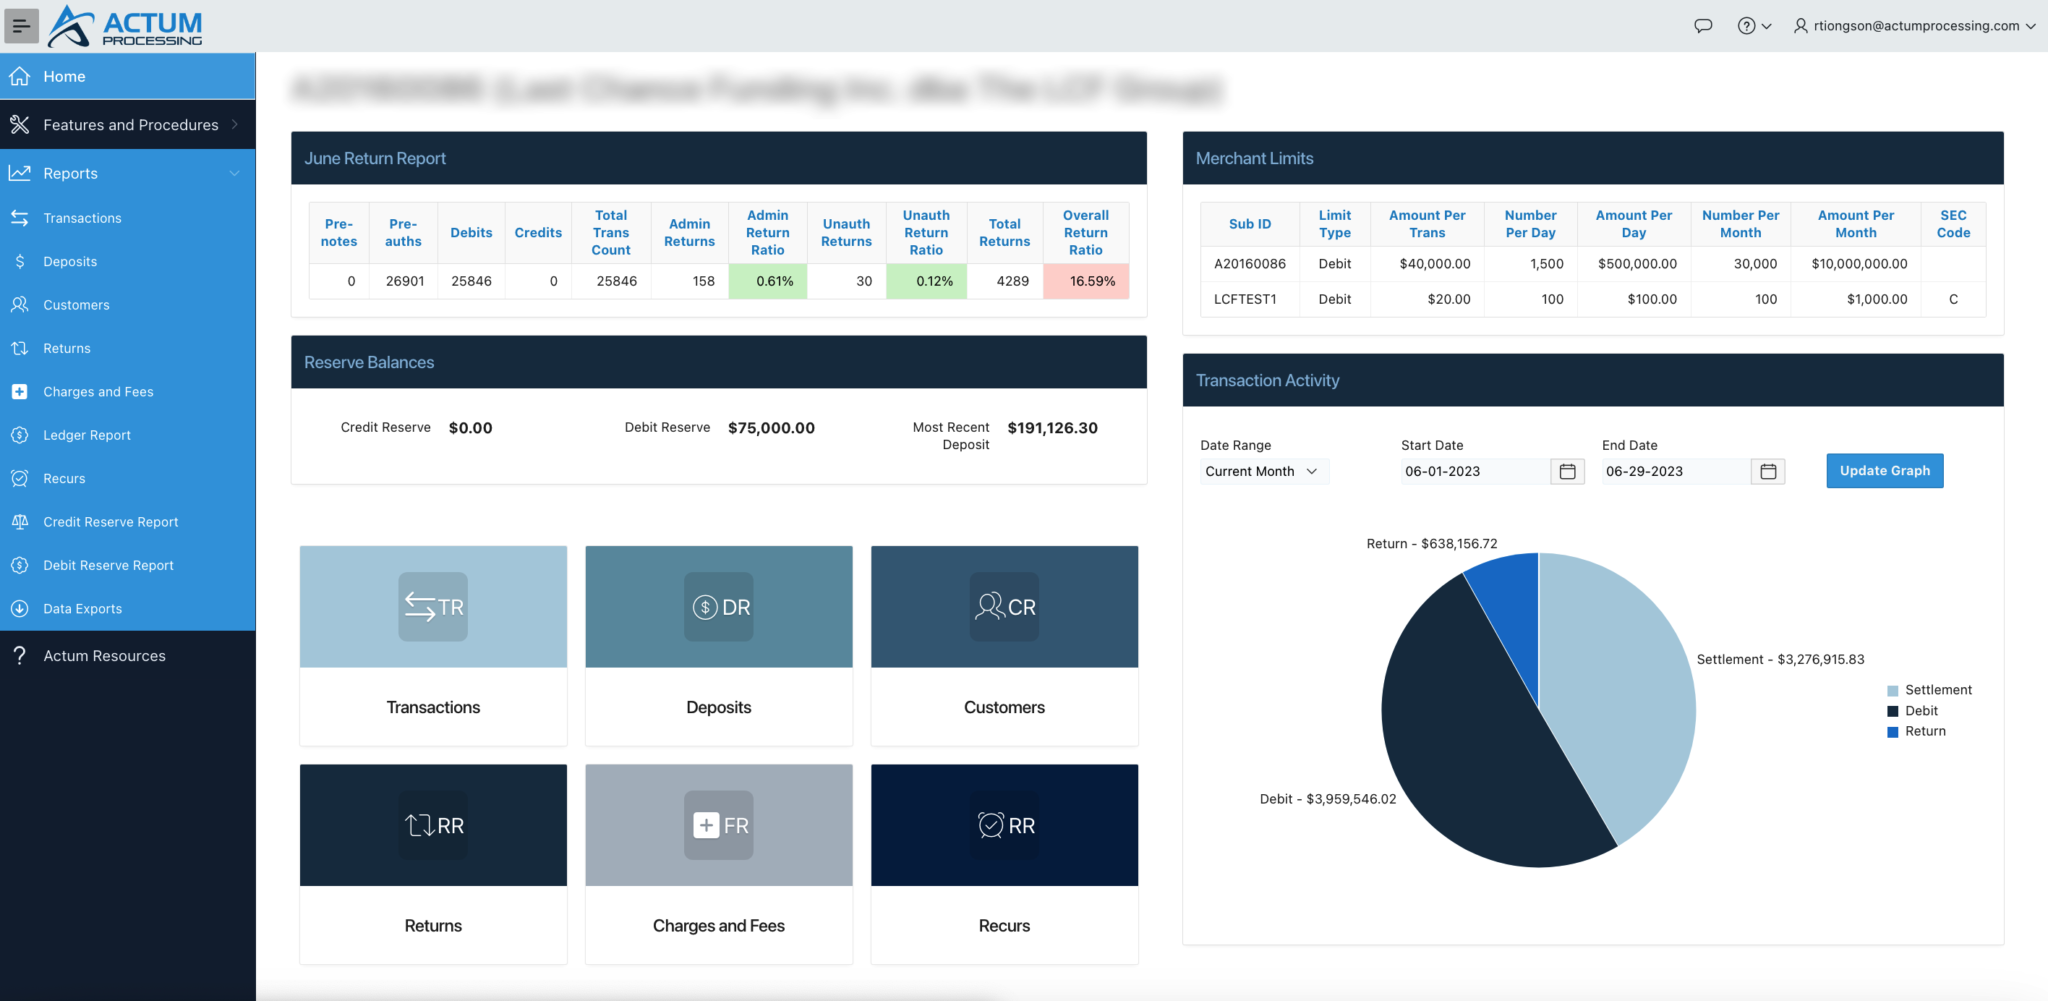Screen dimensions: 2048x1001
Task: Open the FR Charges and Fees tile
Action: pos(719,864)
